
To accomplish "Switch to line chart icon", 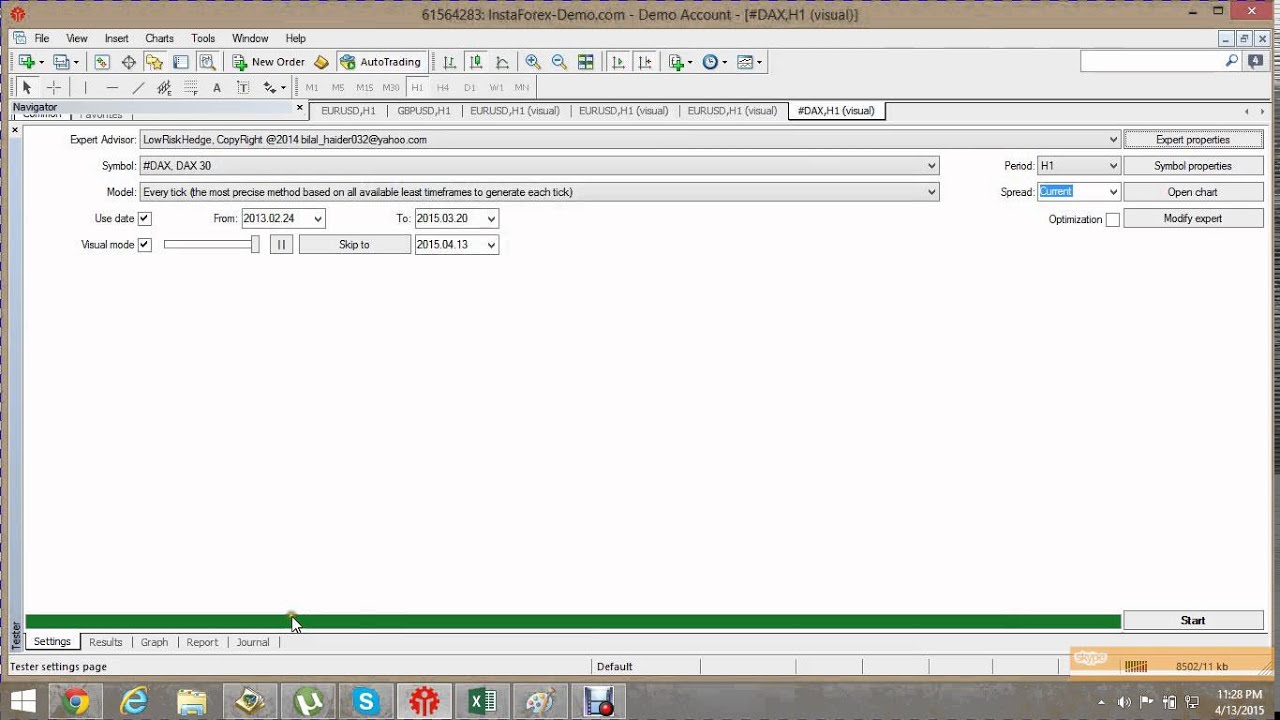I will click(x=502, y=62).
